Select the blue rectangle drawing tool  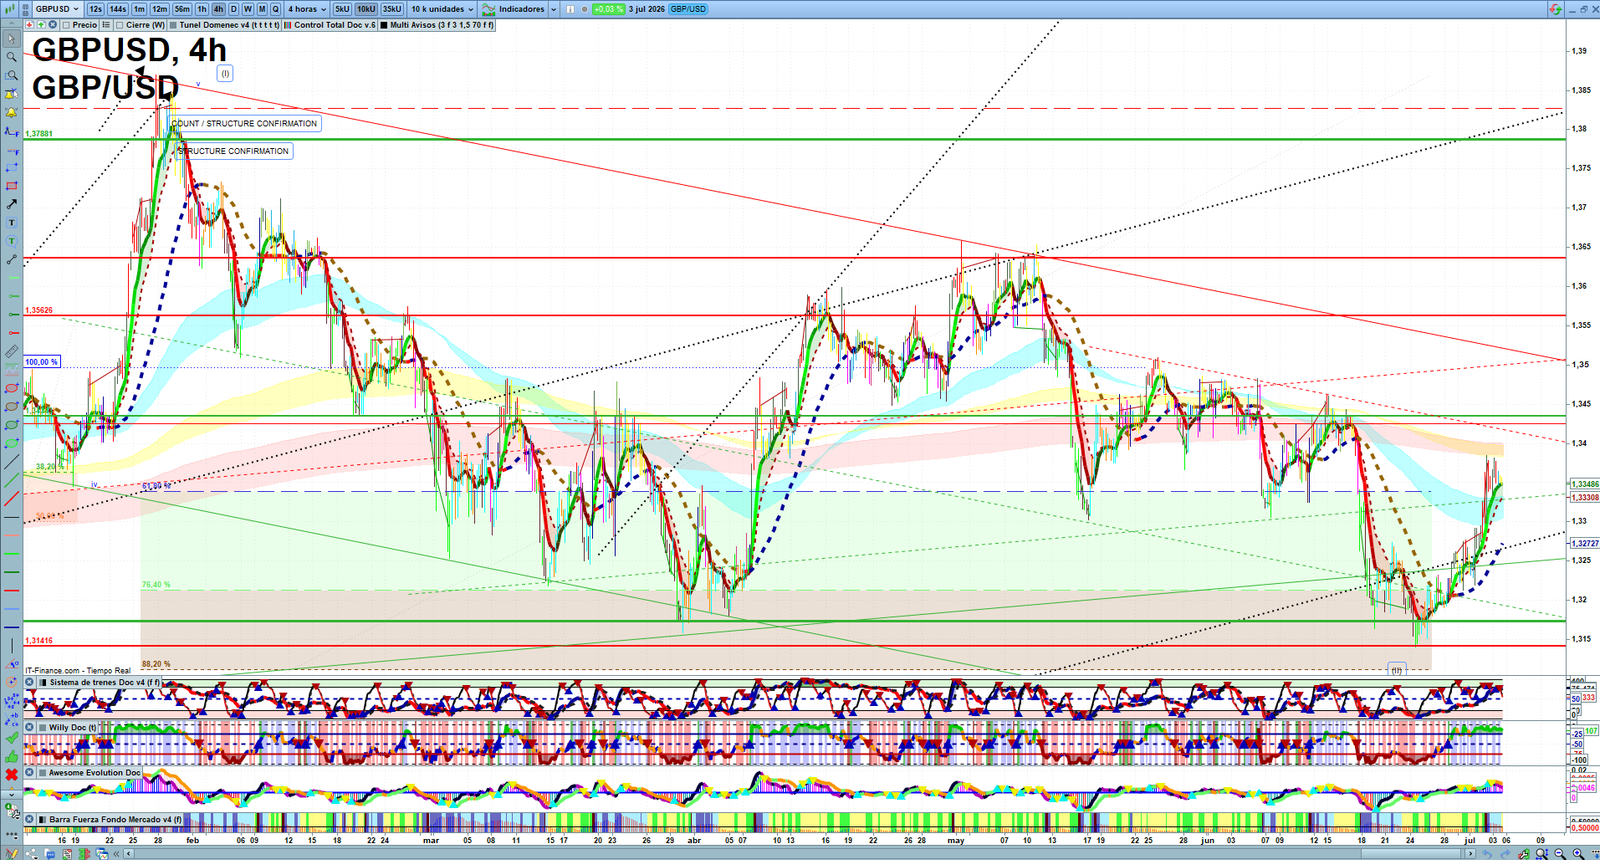12,168
